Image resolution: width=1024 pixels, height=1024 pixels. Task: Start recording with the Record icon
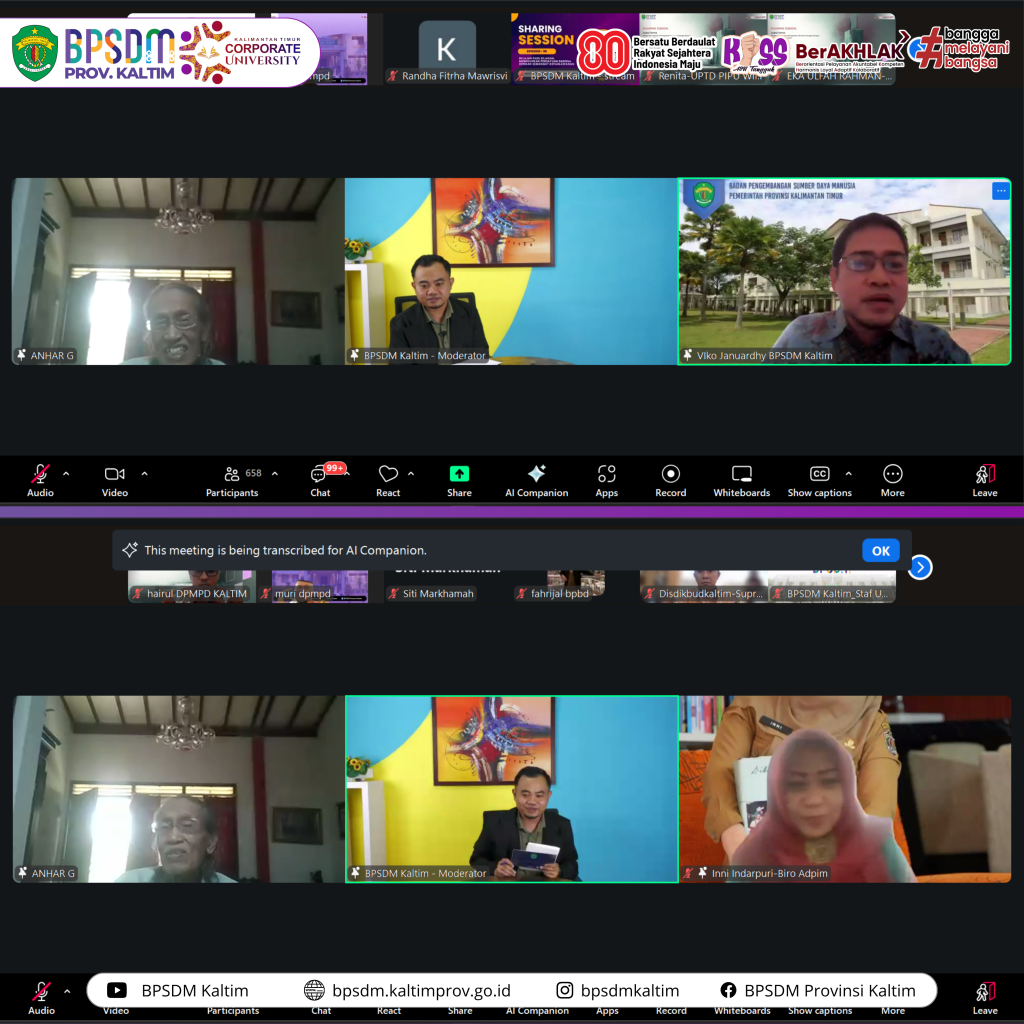(x=670, y=475)
